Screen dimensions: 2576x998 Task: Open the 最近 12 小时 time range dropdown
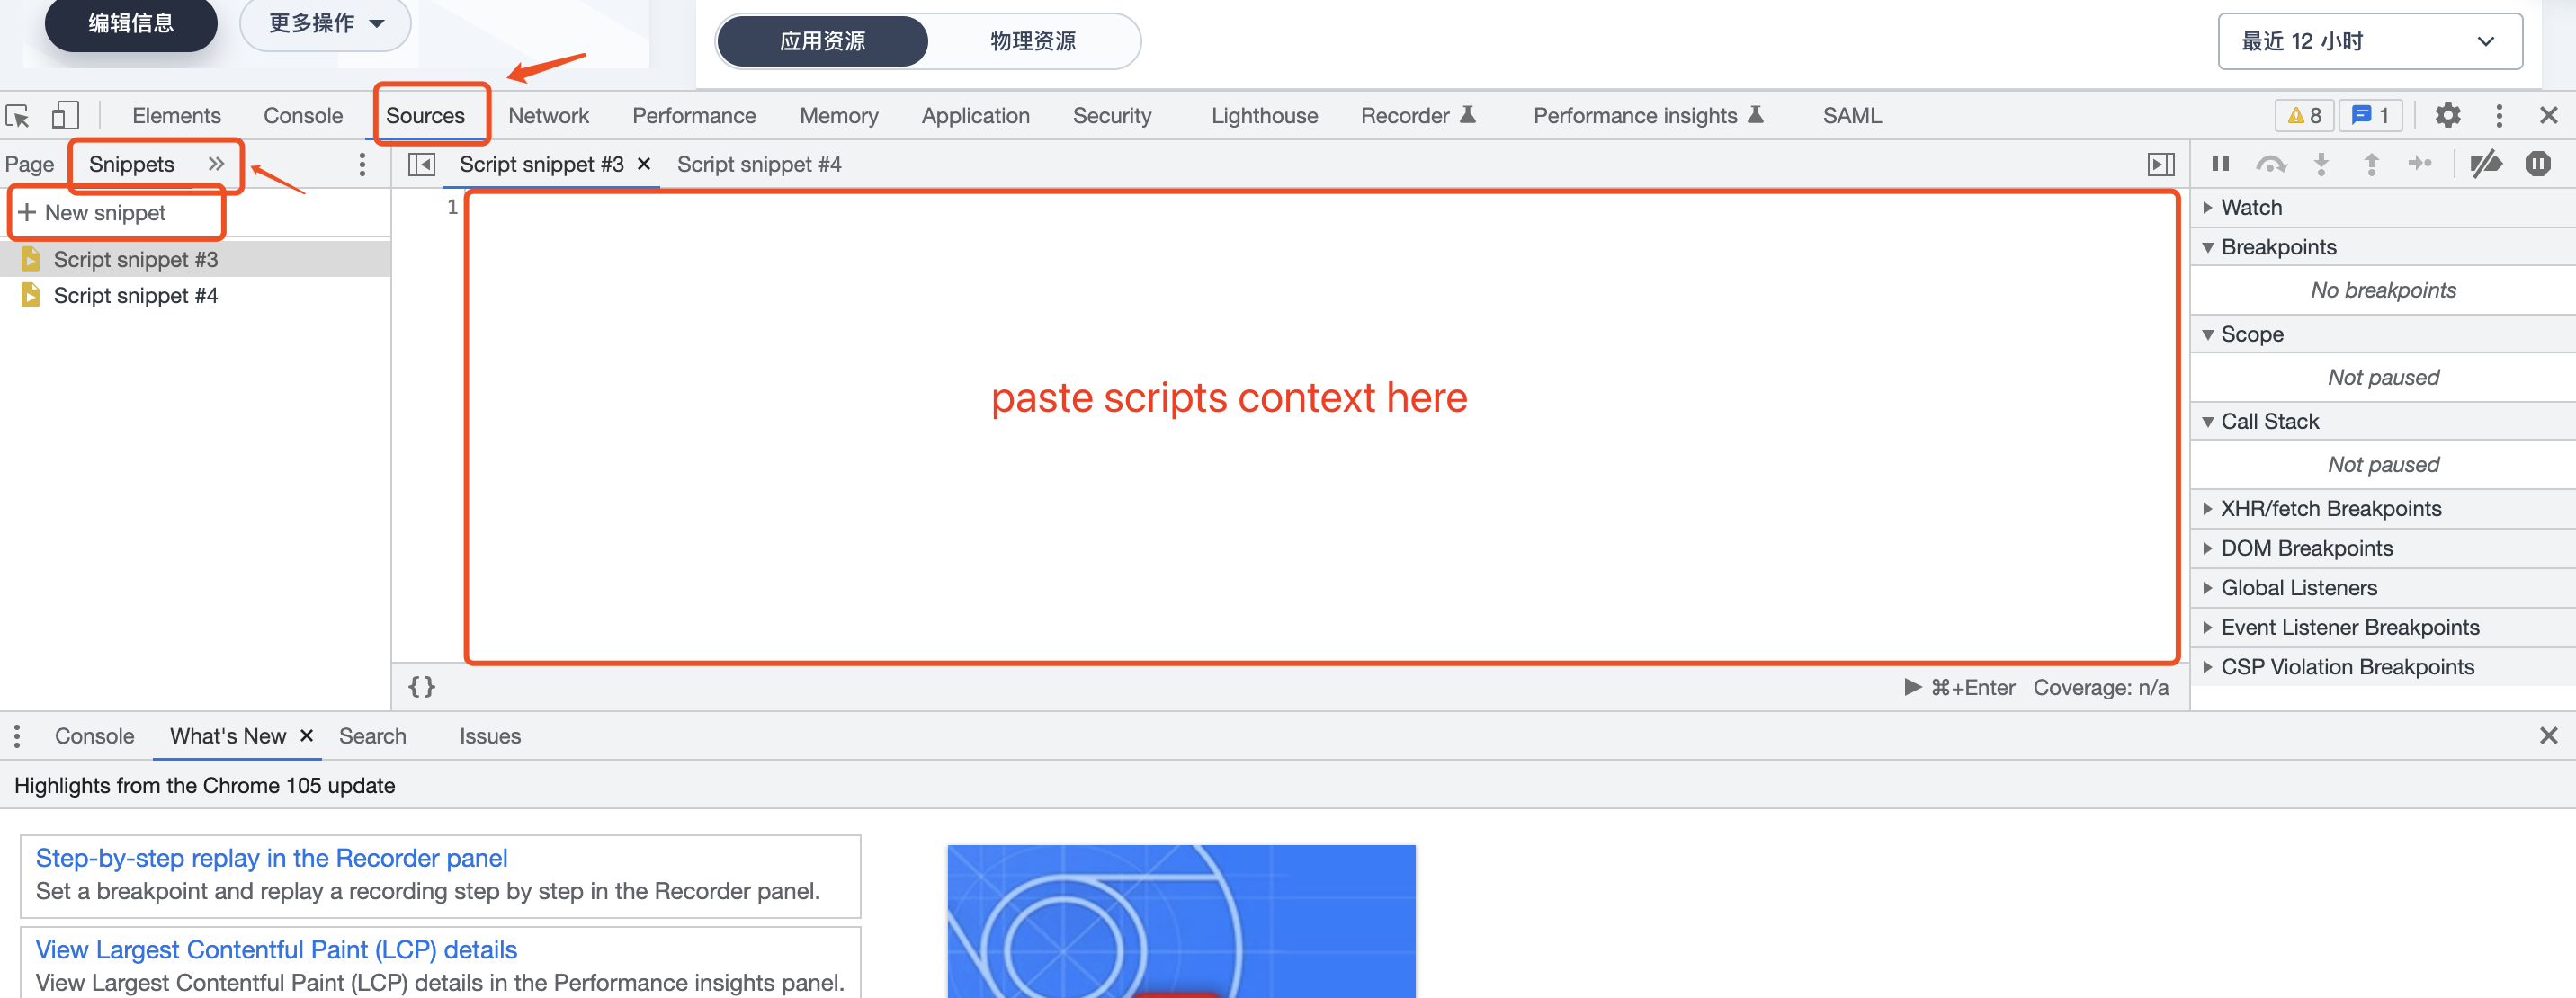pos(2369,42)
